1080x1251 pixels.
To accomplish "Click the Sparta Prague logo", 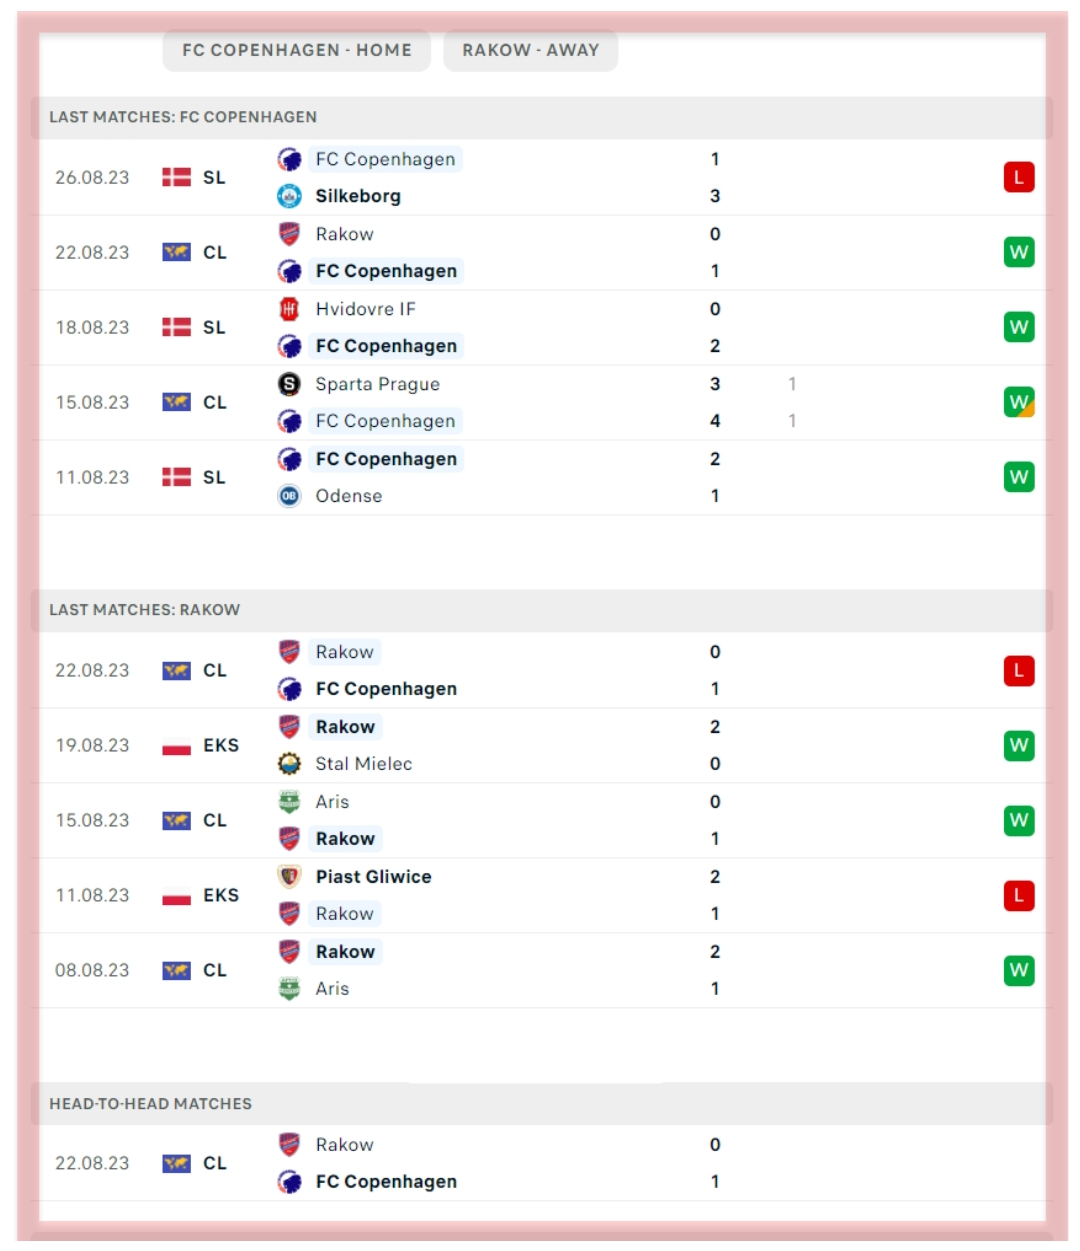I will tap(289, 384).
